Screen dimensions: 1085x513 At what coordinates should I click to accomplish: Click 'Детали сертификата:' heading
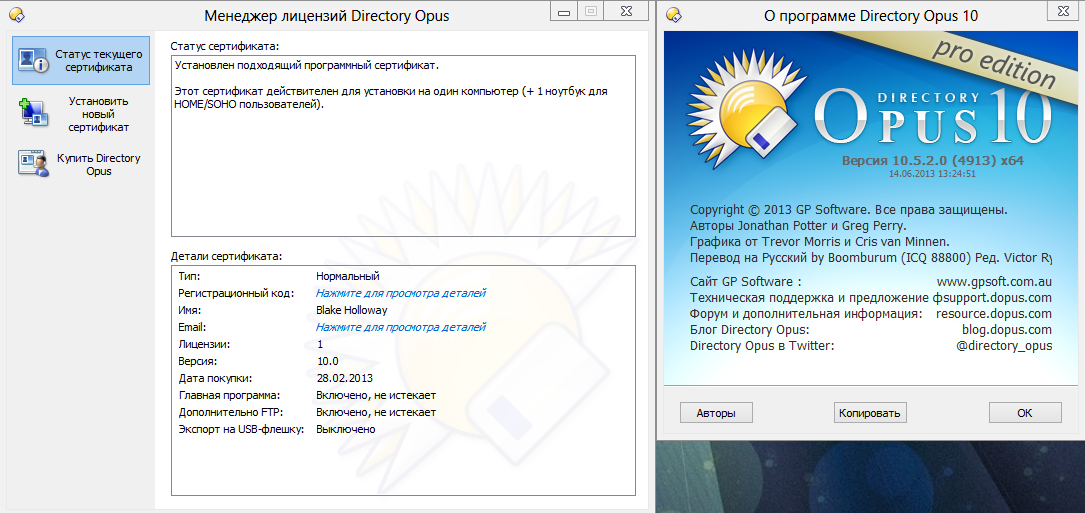pos(227,256)
